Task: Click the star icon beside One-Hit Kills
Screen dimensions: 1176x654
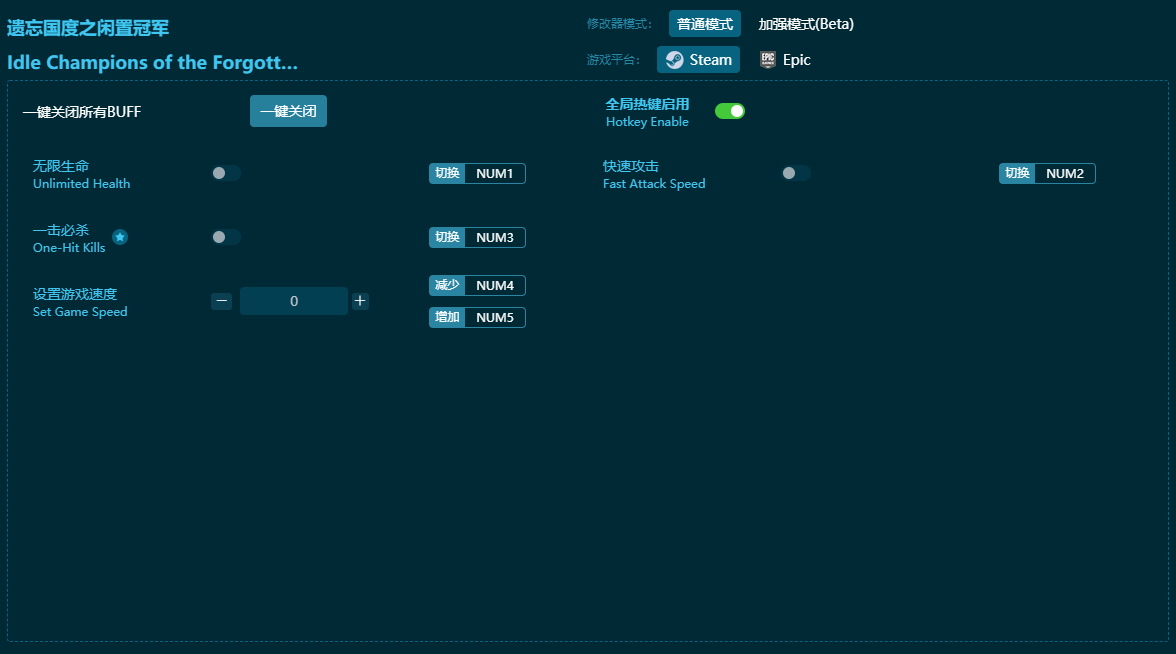Action: pyautogui.click(x=120, y=237)
